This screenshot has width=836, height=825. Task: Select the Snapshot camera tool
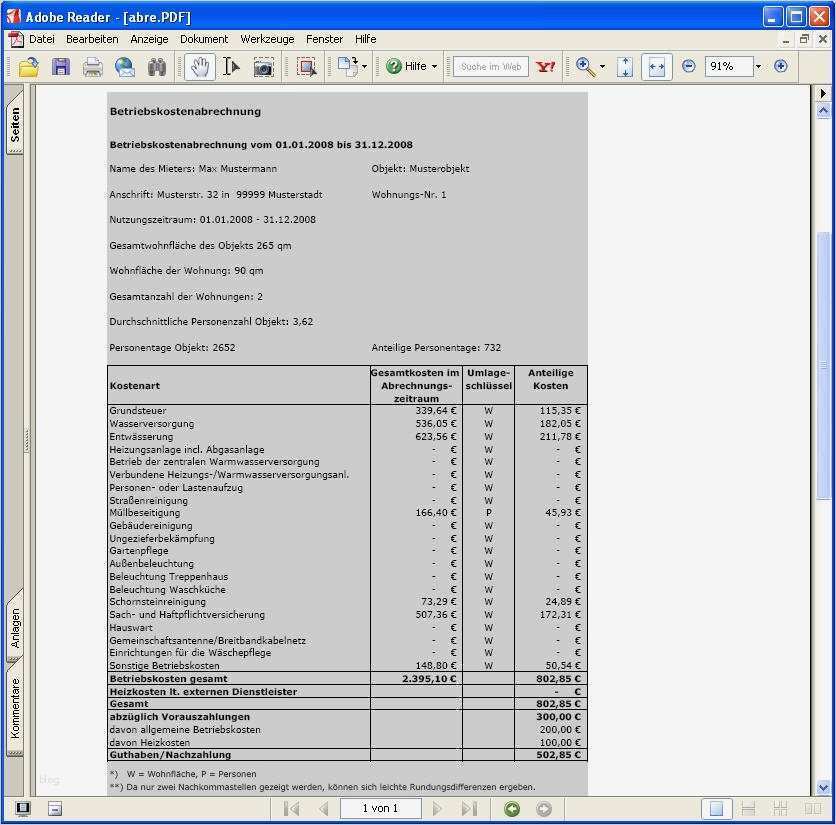click(x=263, y=66)
